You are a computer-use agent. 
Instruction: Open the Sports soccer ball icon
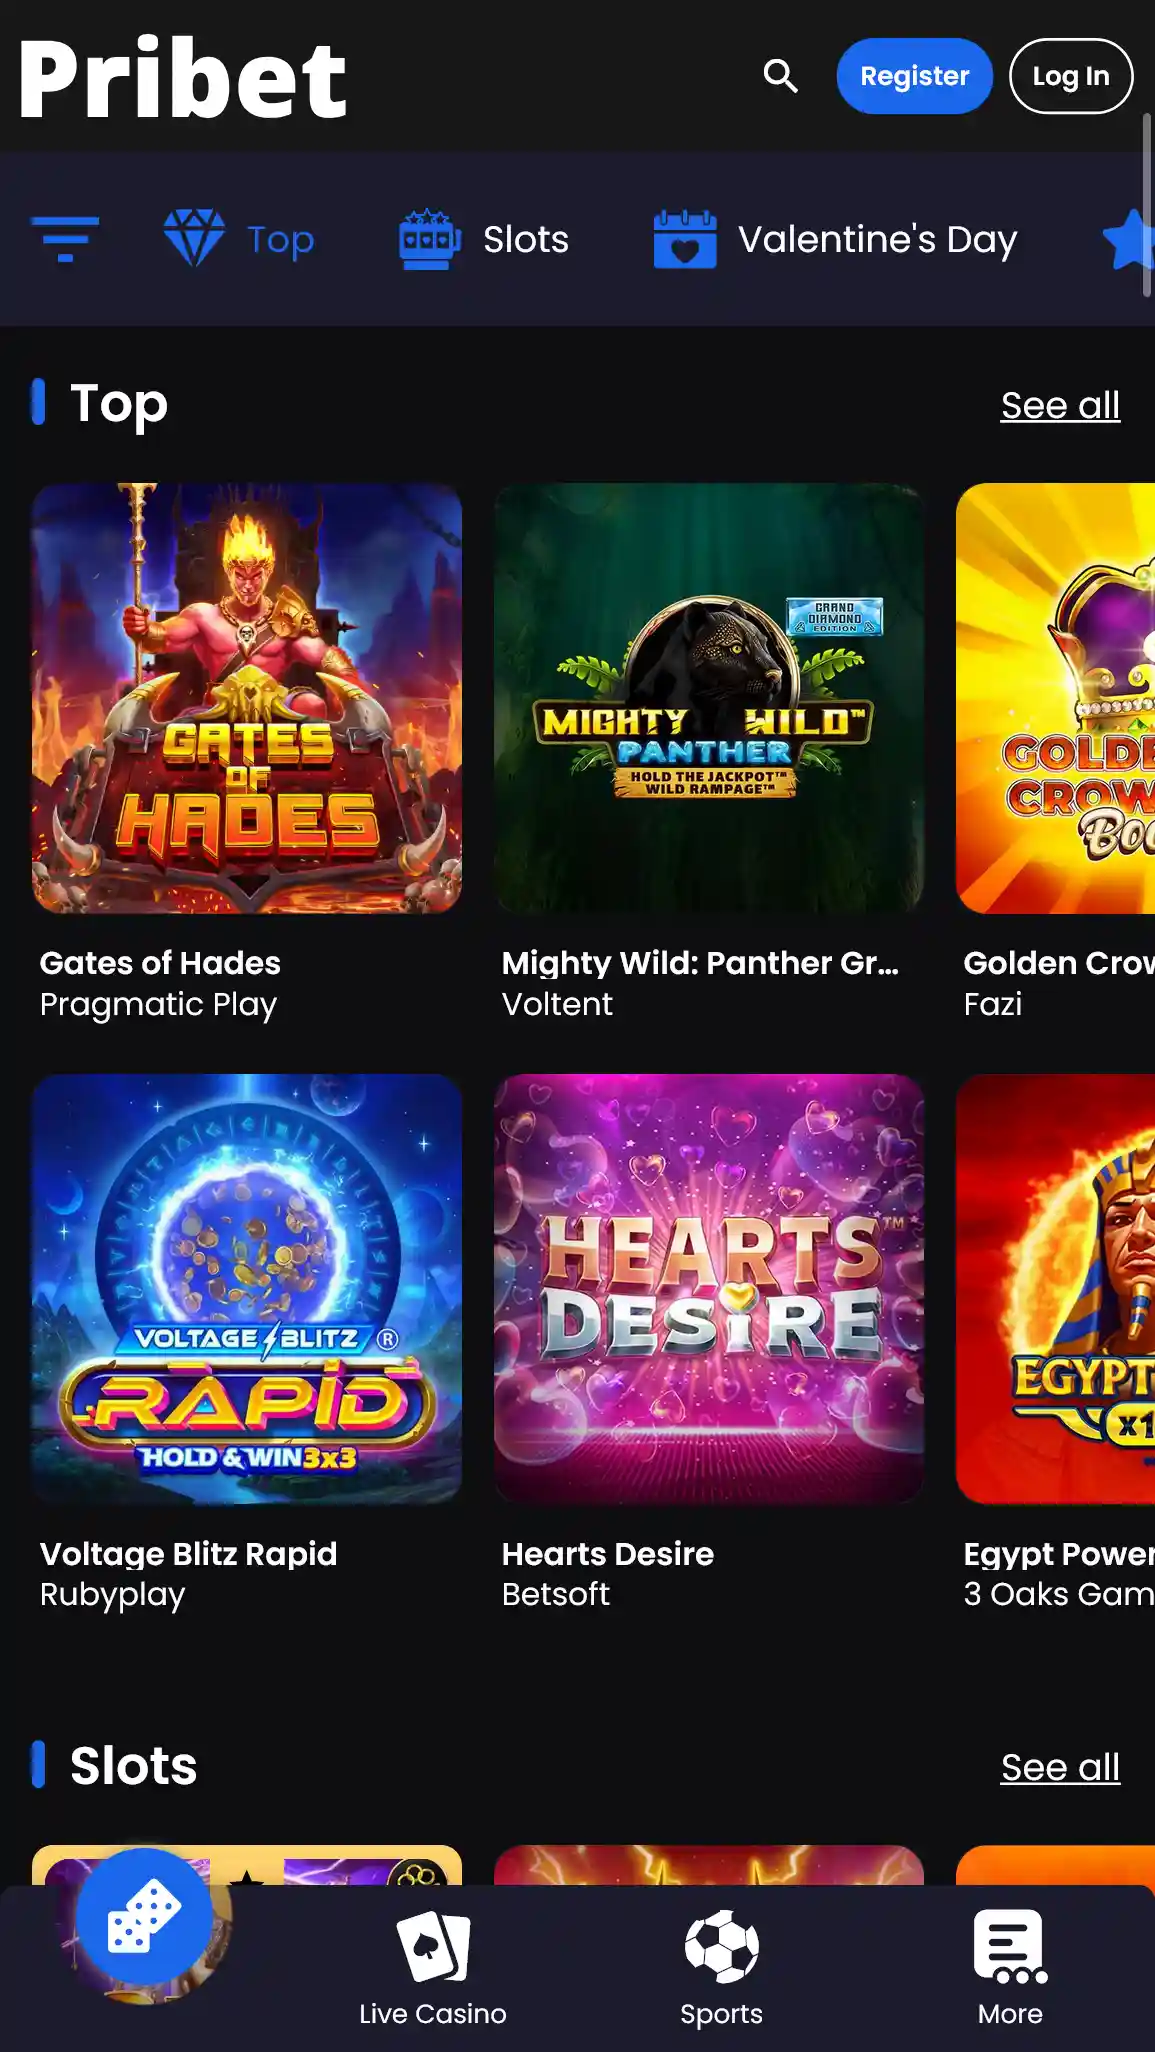click(x=722, y=1946)
